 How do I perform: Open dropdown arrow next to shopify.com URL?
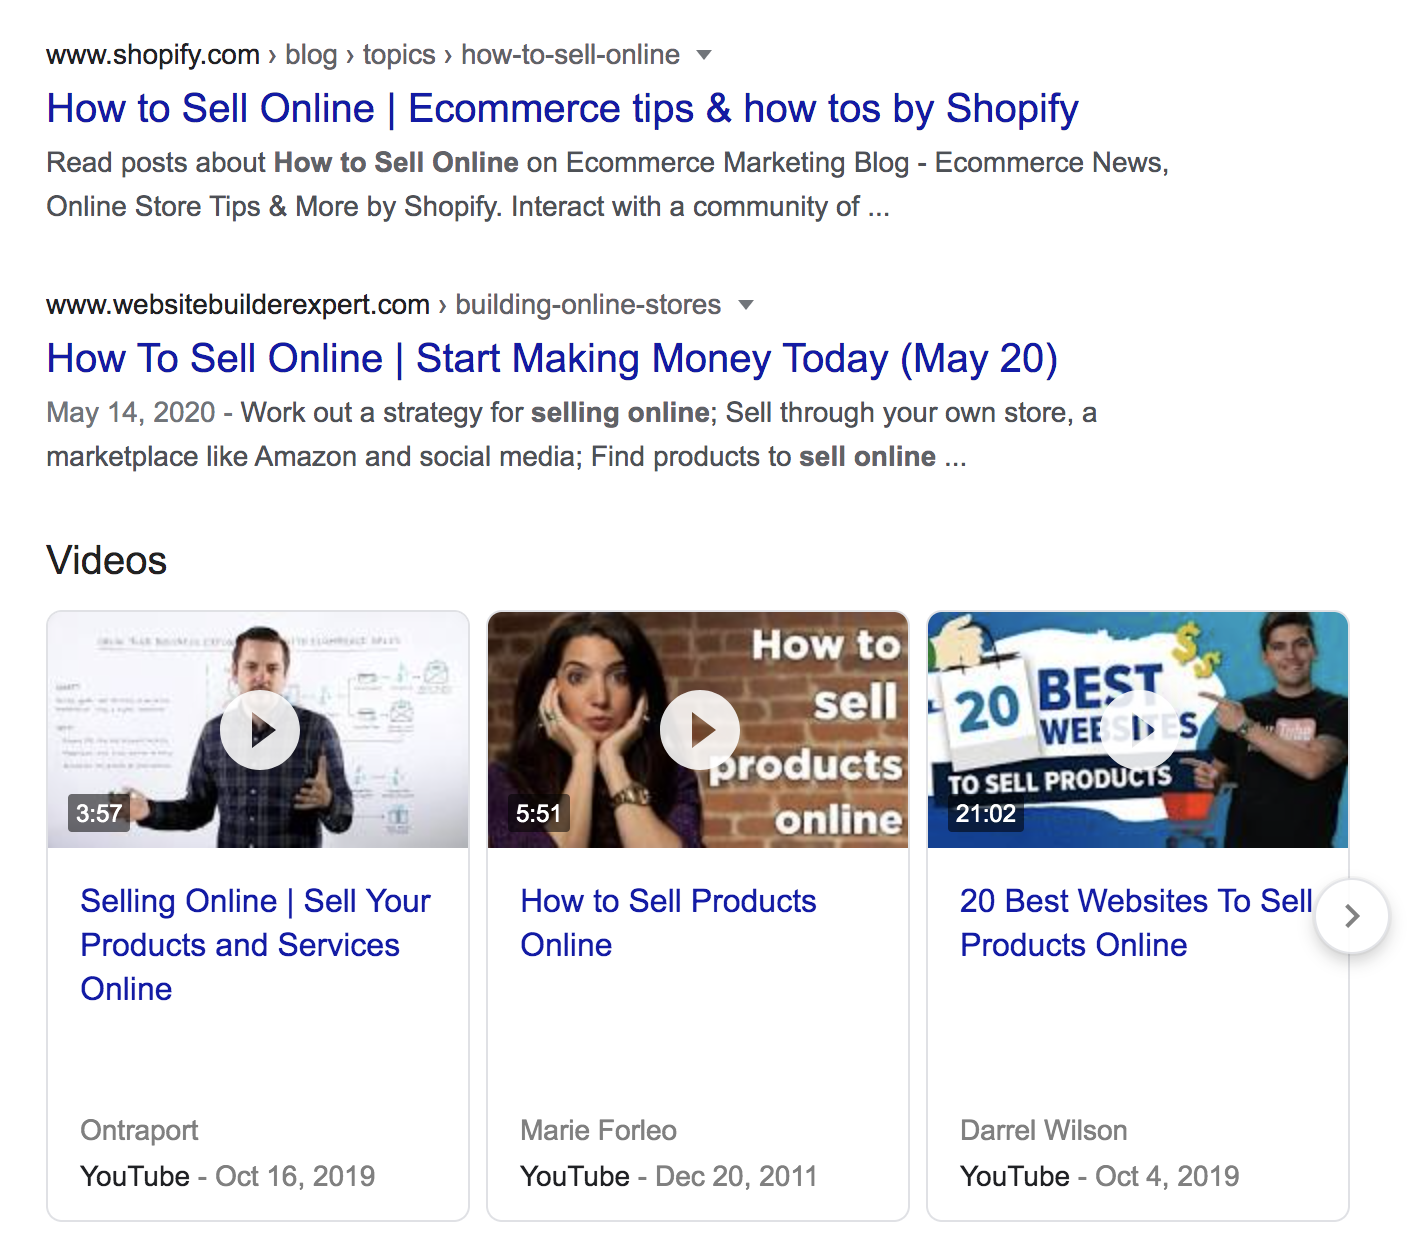pyautogui.click(x=704, y=55)
